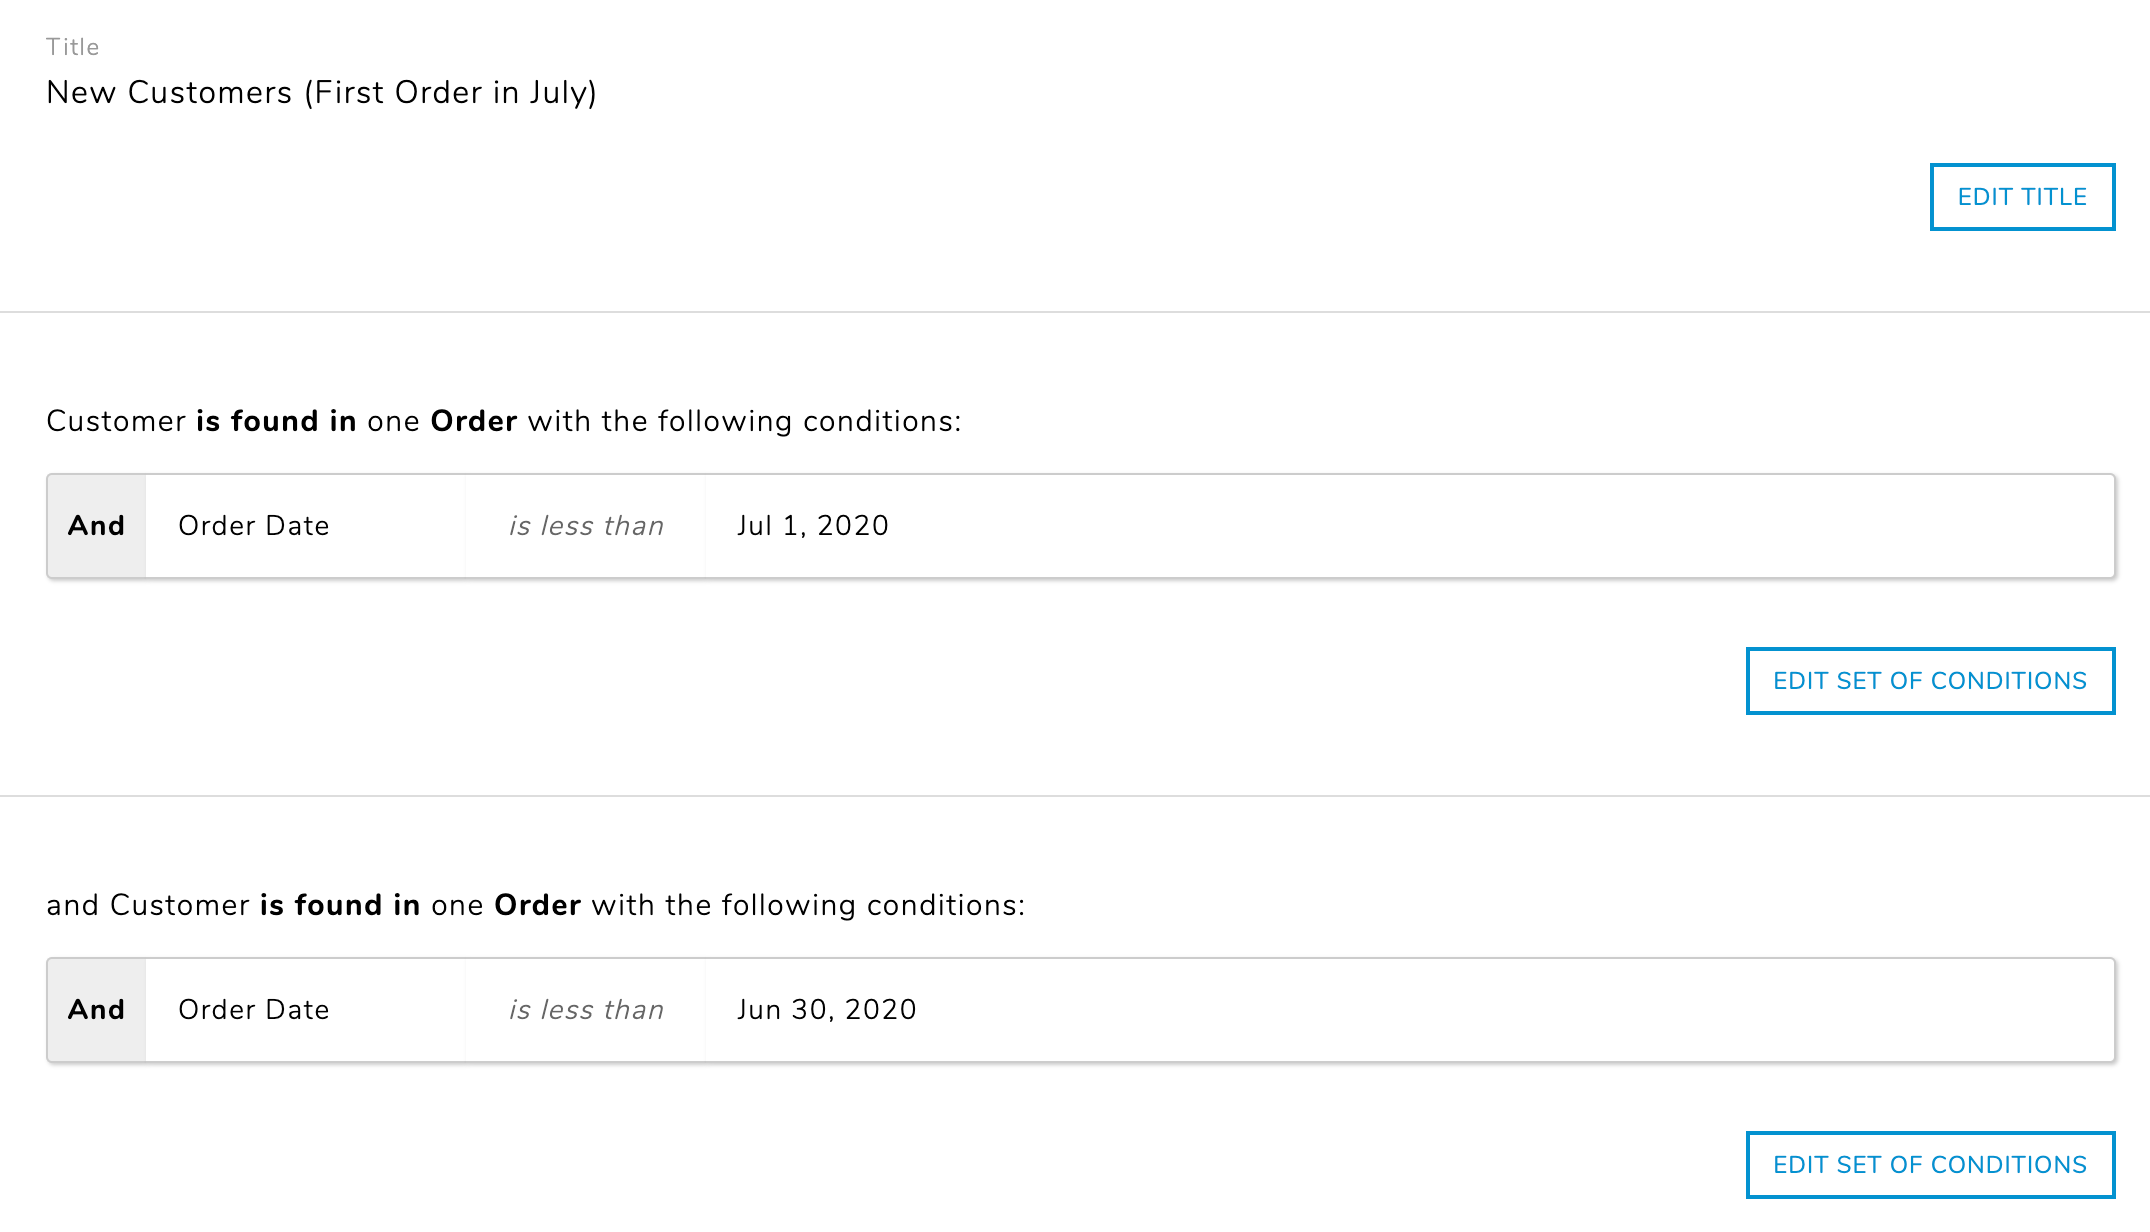The width and height of the screenshot is (2150, 1232).
Task: Click 'is less than' before Jul 1, 2020
Action: (x=586, y=526)
